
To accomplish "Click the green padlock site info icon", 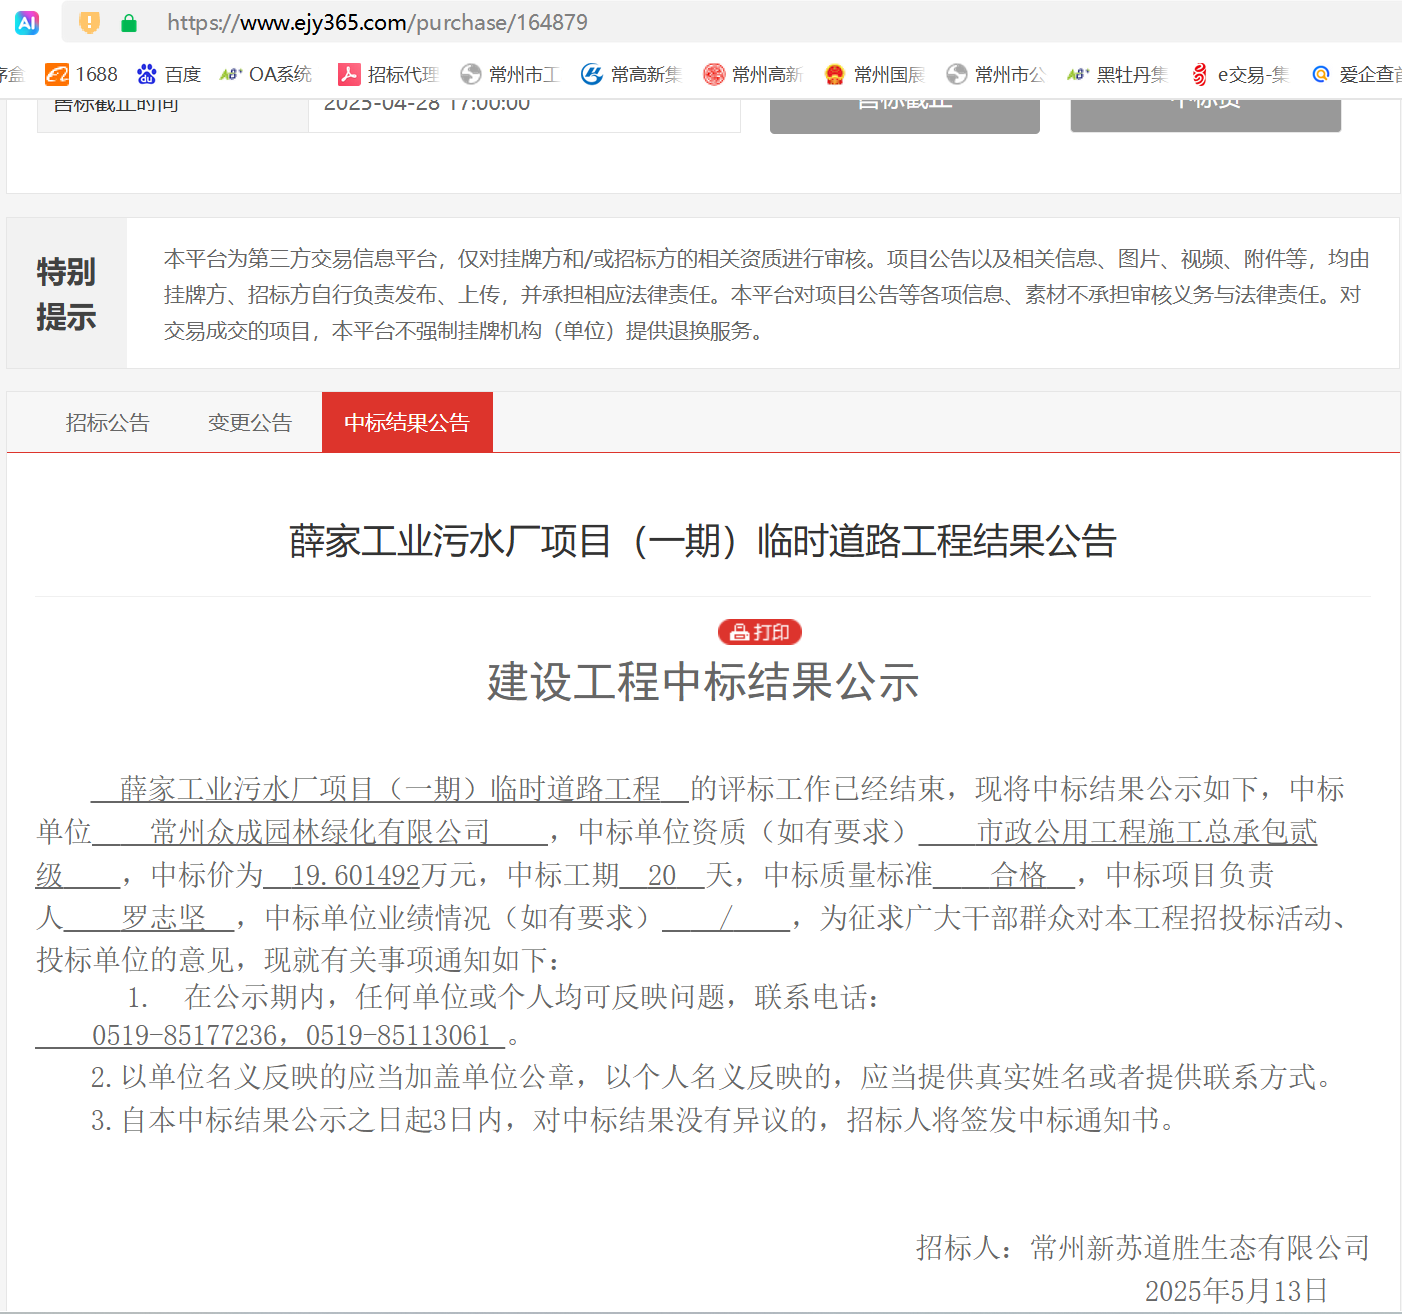I will 129,22.
